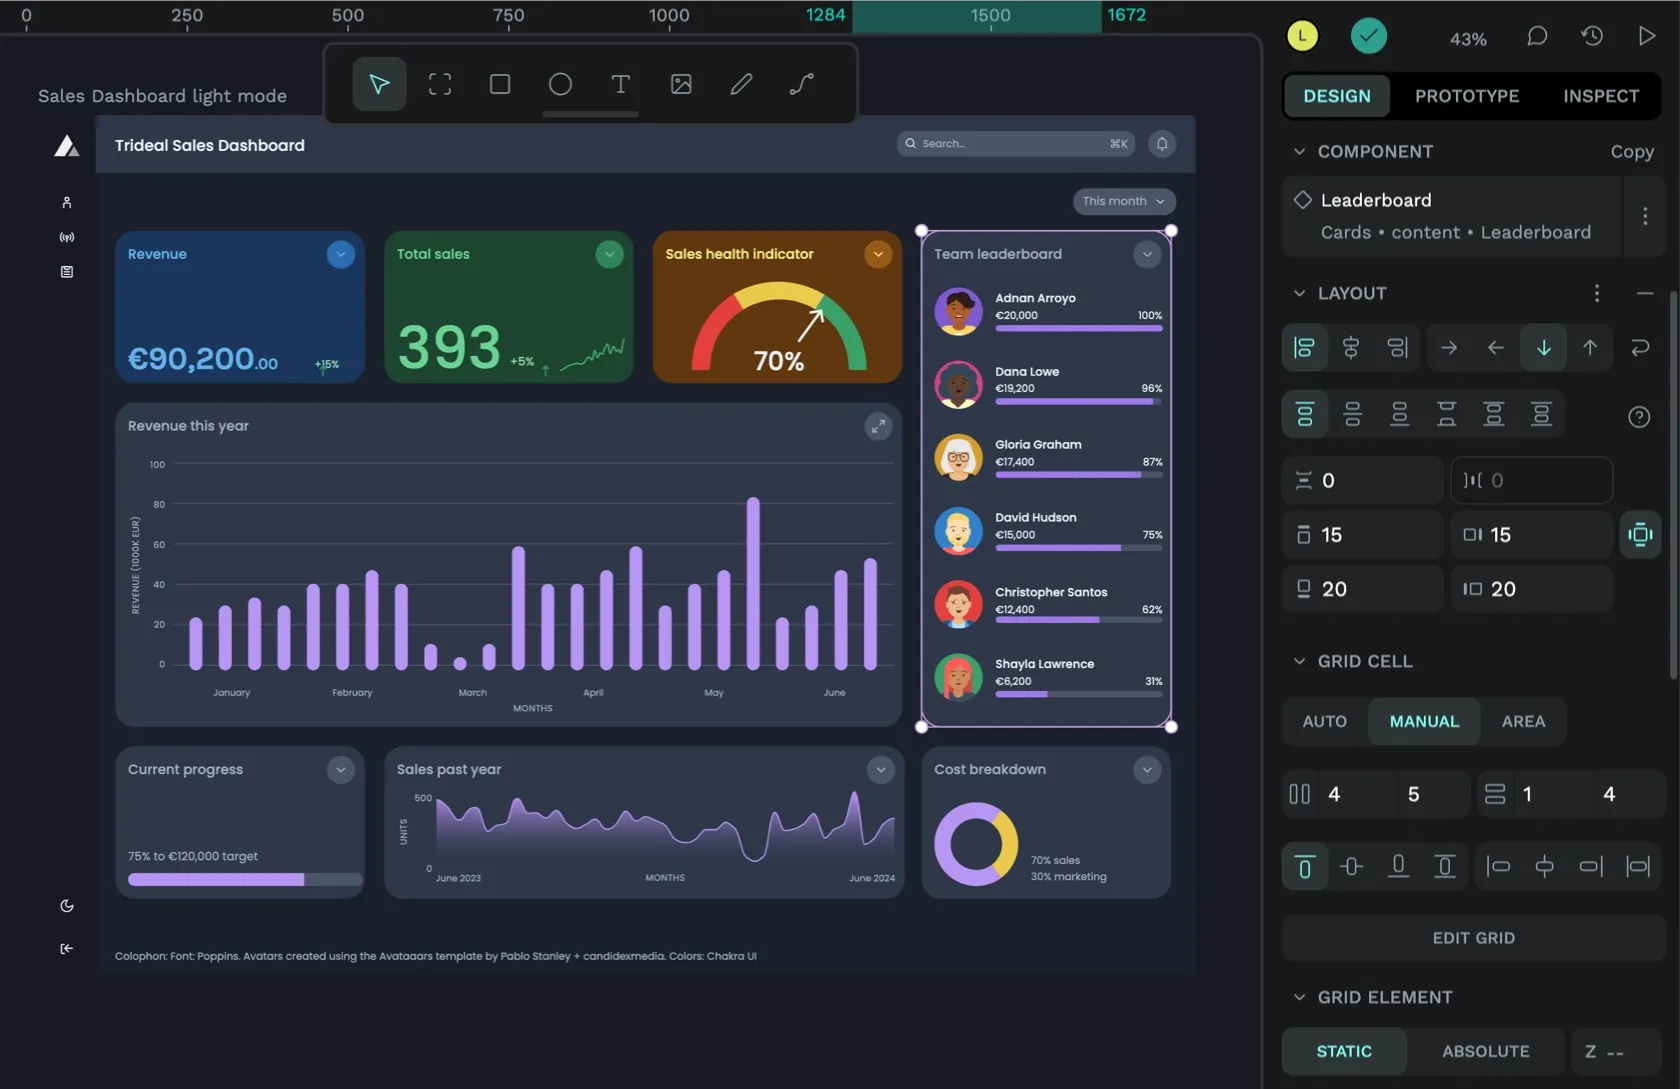The height and width of the screenshot is (1089, 1680).
Task: Open the This month dropdown
Action: [1123, 201]
